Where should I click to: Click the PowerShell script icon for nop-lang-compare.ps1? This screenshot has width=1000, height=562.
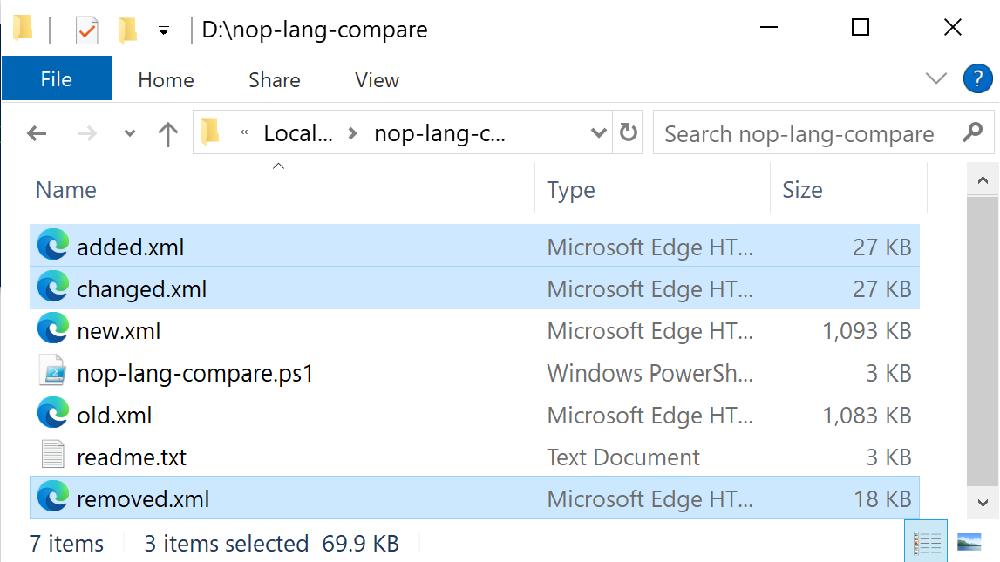[x=53, y=372]
